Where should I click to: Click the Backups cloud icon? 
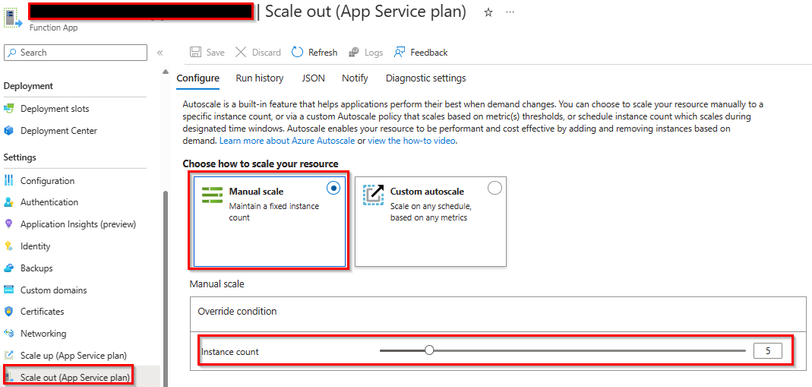pos(9,268)
